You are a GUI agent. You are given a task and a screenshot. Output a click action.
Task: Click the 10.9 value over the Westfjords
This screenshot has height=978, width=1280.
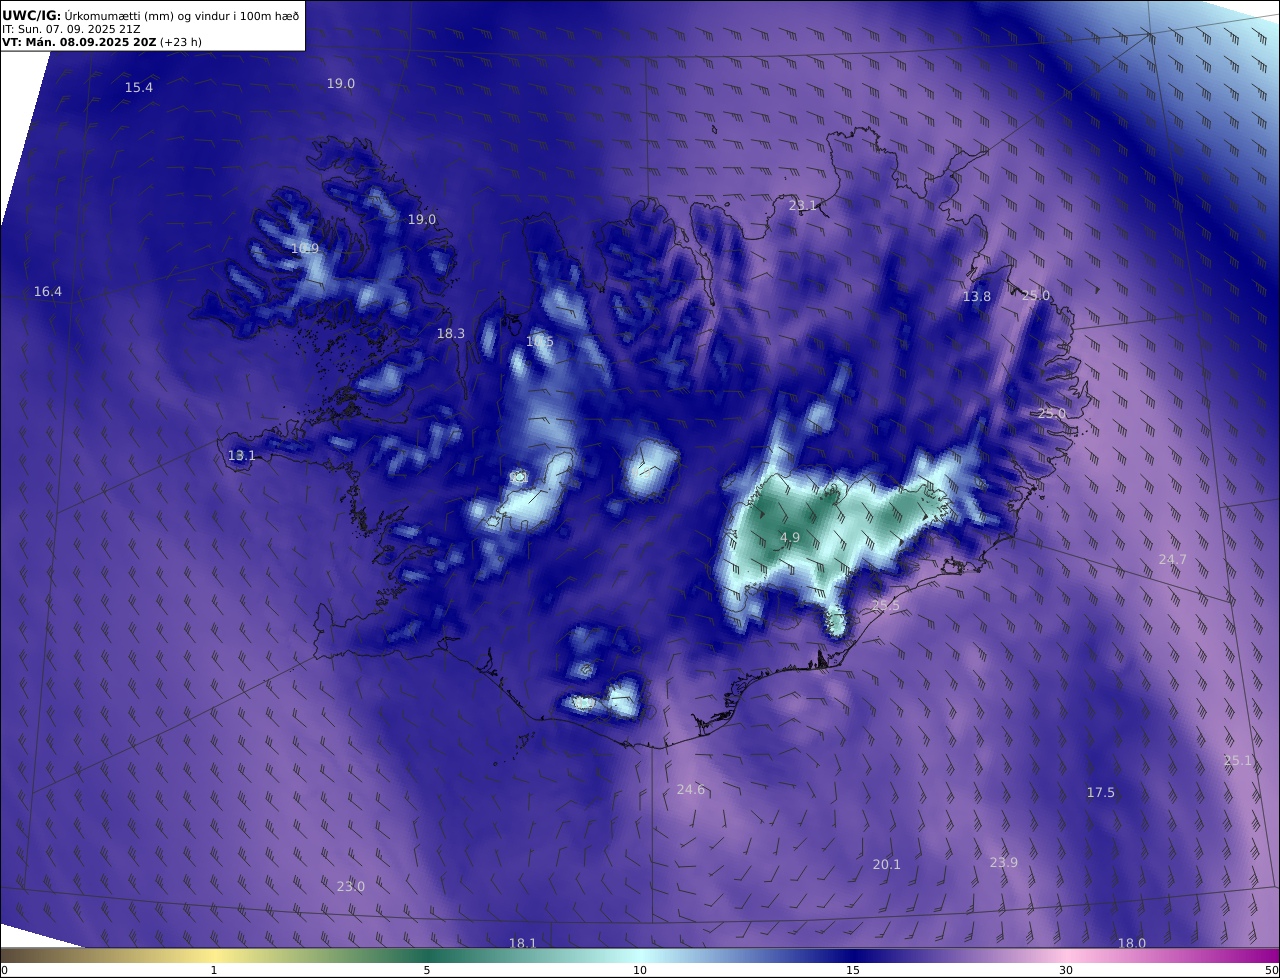pyautogui.click(x=305, y=249)
